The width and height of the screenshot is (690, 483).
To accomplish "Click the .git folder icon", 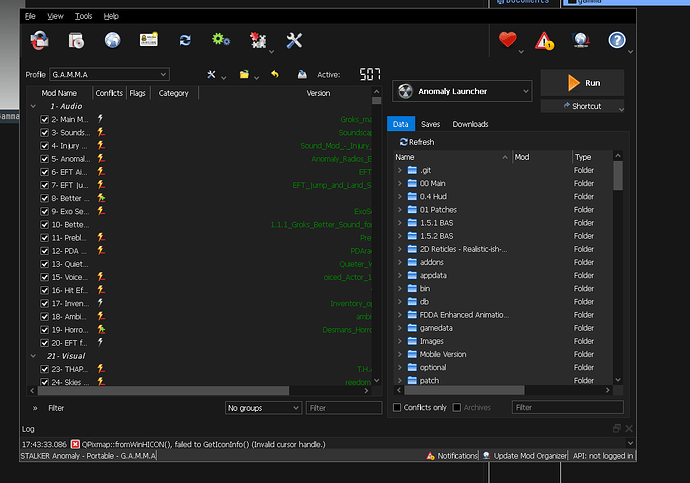I will (412, 170).
